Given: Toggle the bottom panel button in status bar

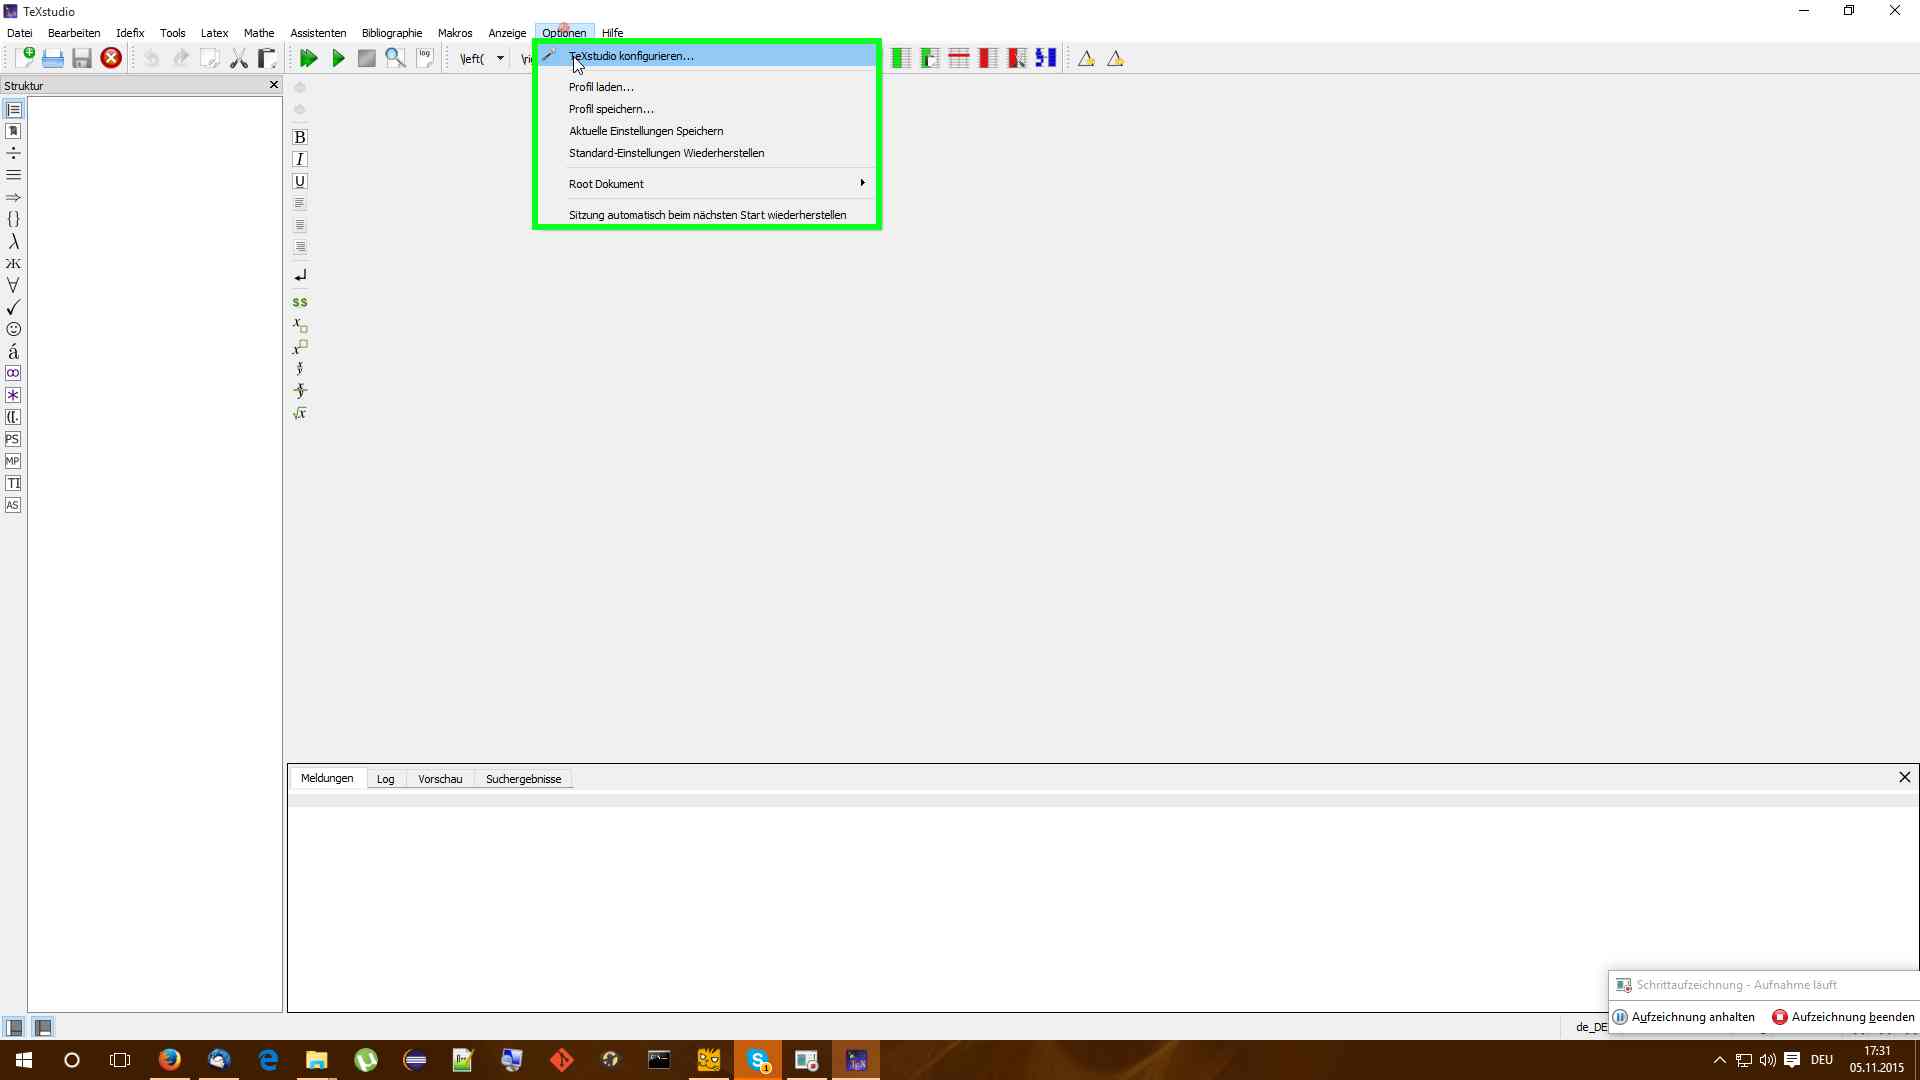Looking at the screenshot, I should tap(43, 1027).
